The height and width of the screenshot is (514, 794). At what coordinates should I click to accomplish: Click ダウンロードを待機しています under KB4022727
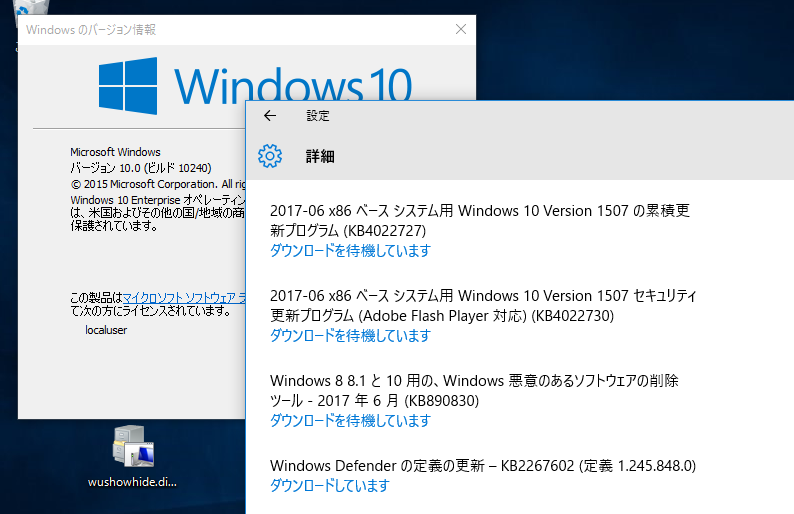350,251
